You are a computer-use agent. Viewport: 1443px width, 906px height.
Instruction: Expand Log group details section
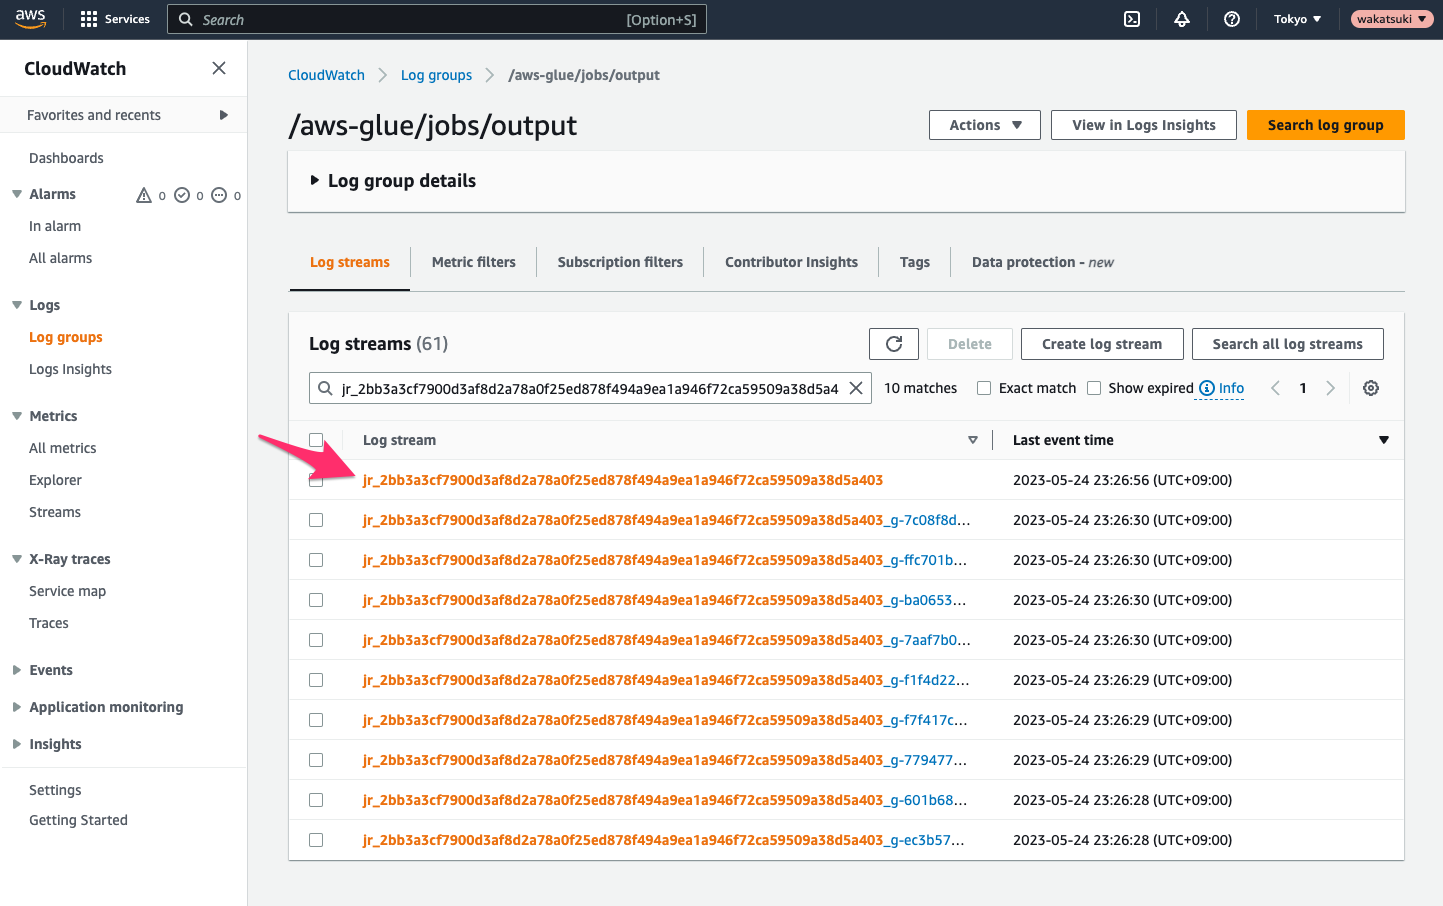coord(315,181)
